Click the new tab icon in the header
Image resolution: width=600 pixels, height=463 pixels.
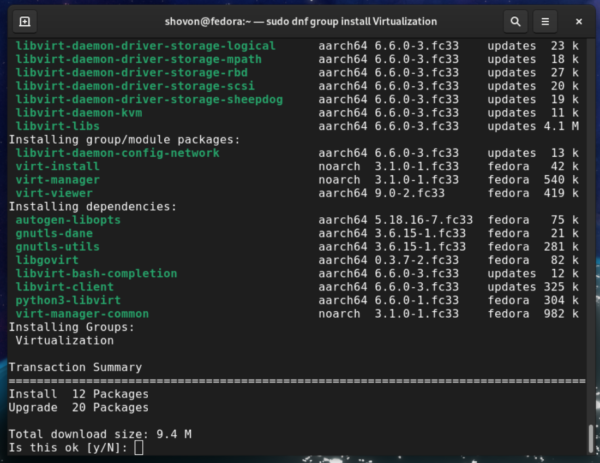25,20
